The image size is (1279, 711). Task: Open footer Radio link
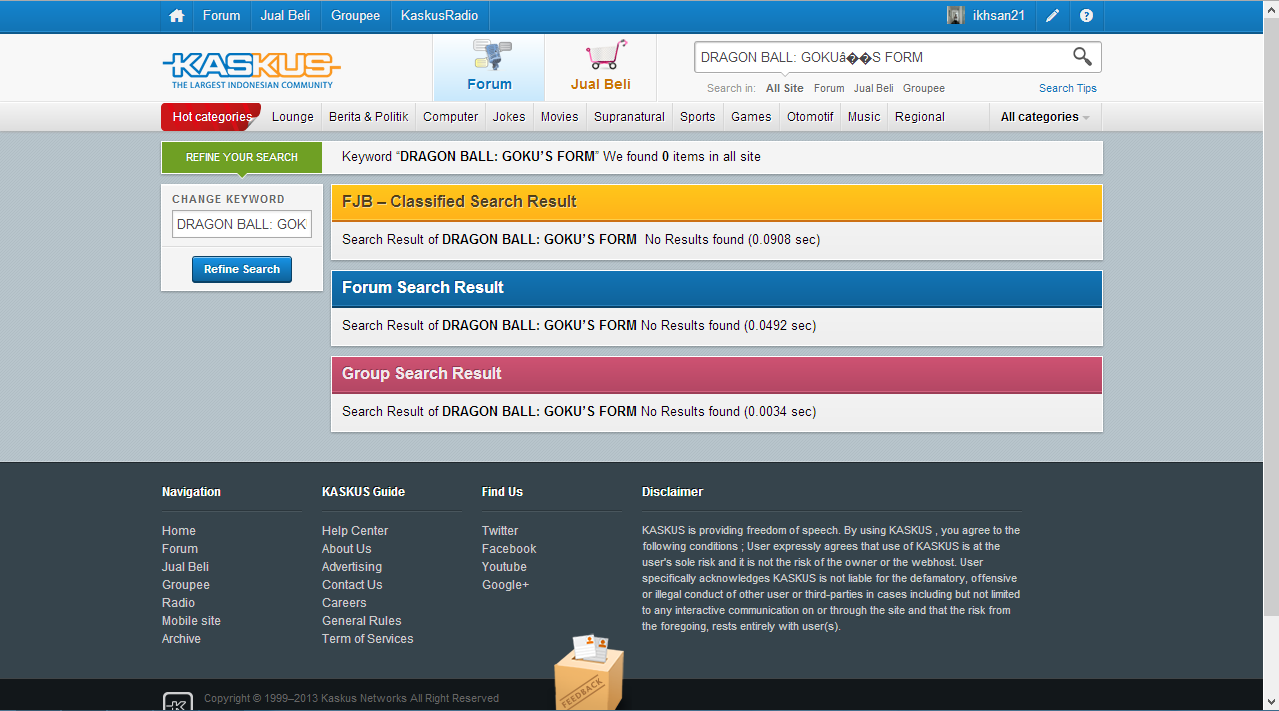pos(179,603)
